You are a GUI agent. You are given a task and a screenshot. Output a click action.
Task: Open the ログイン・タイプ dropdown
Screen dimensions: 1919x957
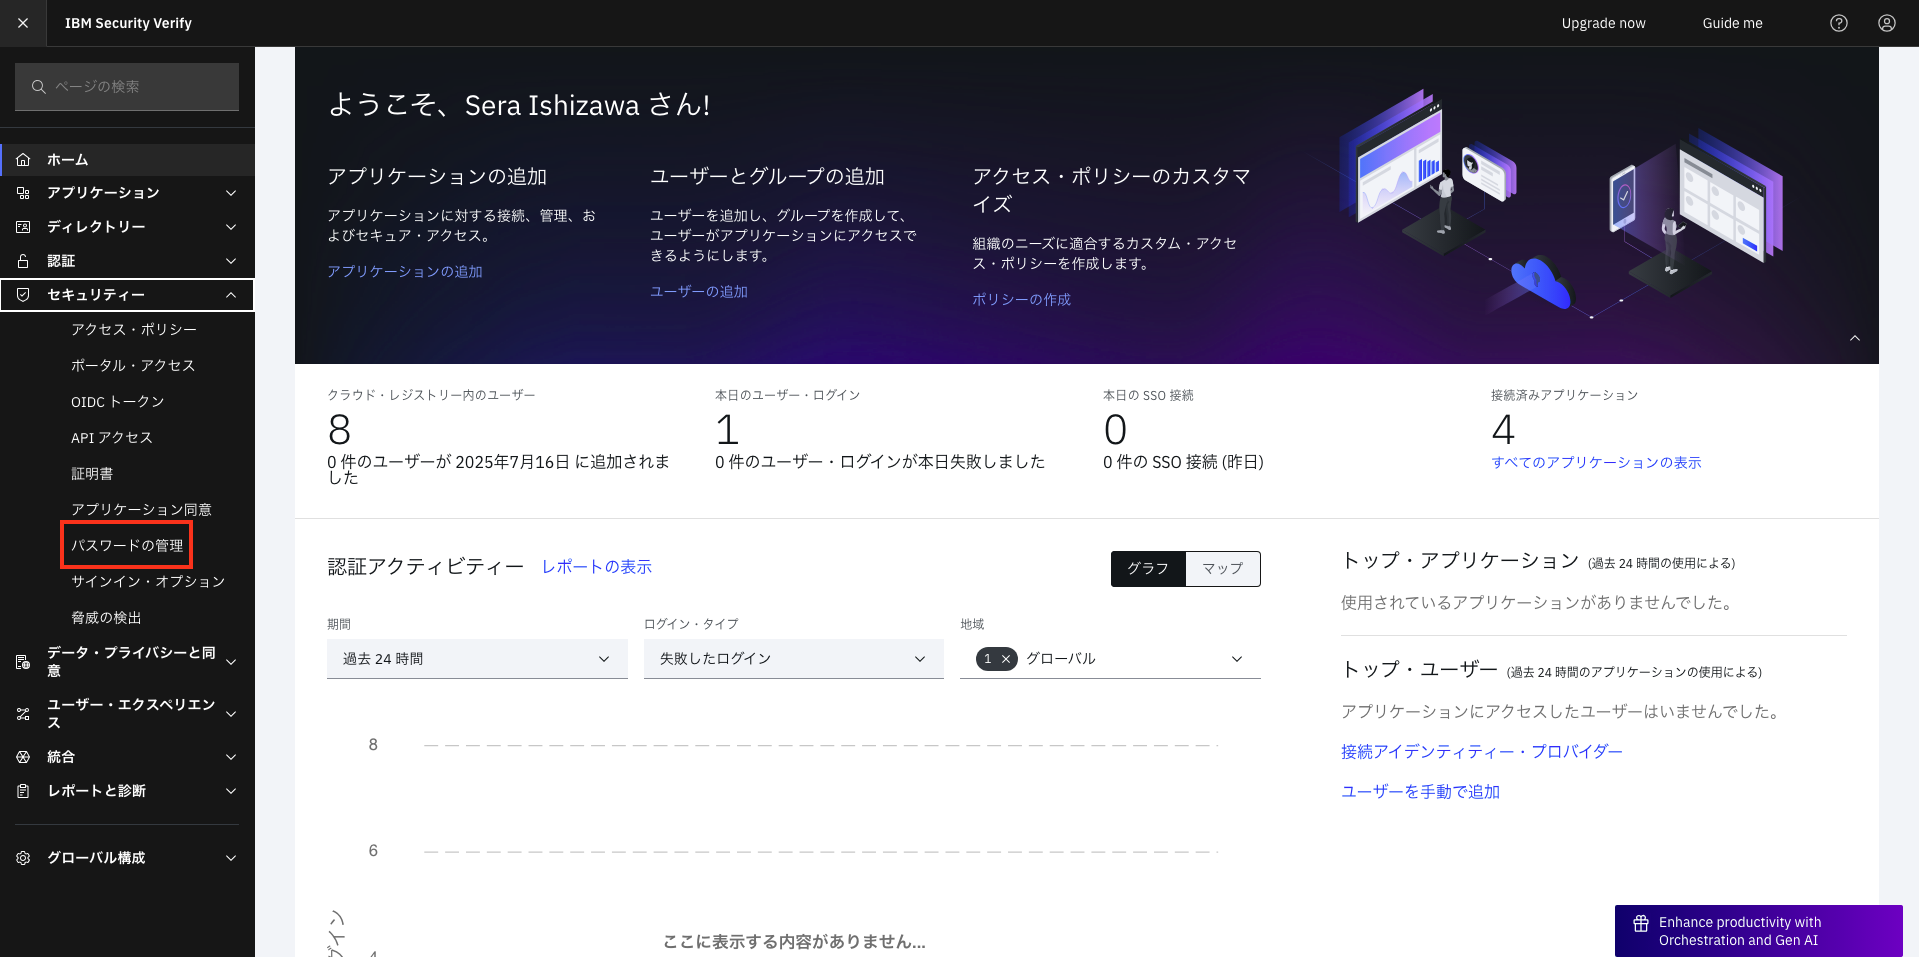(x=794, y=659)
